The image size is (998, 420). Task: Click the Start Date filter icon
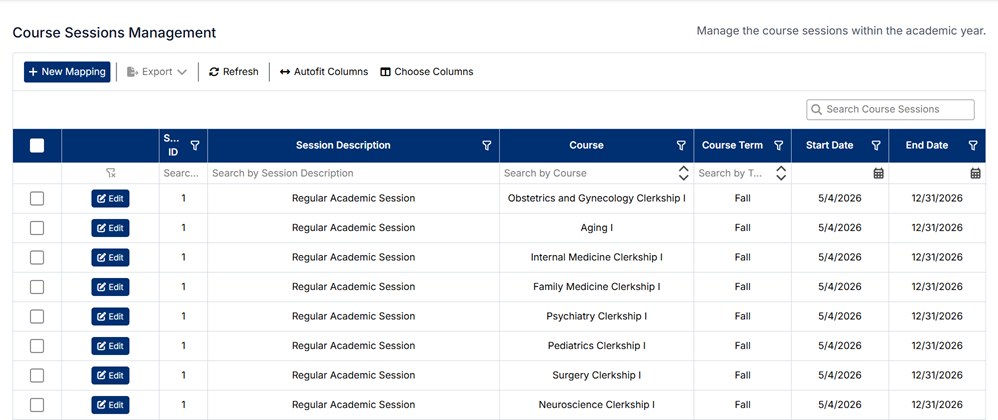point(876,145)
